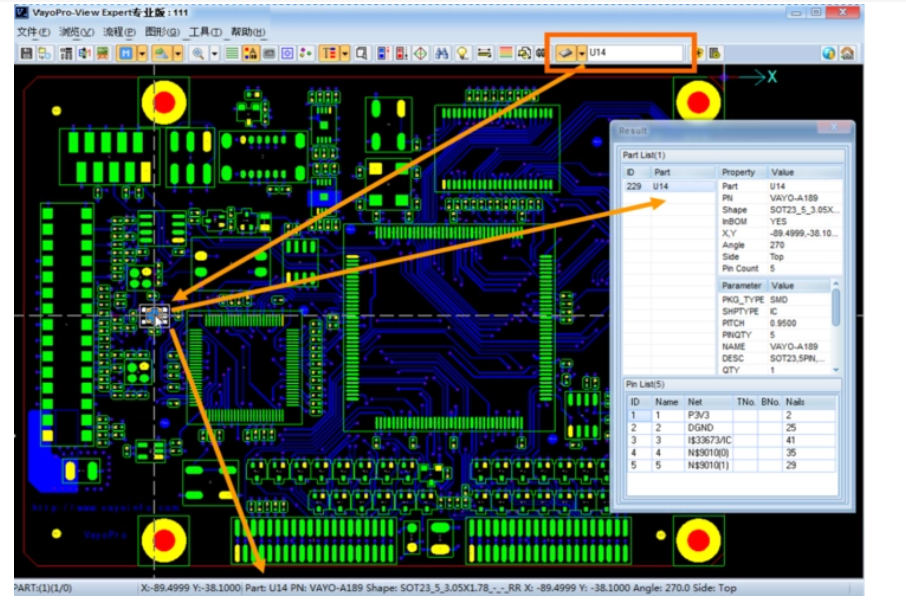Click the PITCH value 0.9500
Image resolution: width=906 pixels, height=604 pixels.
pos(782,323)
